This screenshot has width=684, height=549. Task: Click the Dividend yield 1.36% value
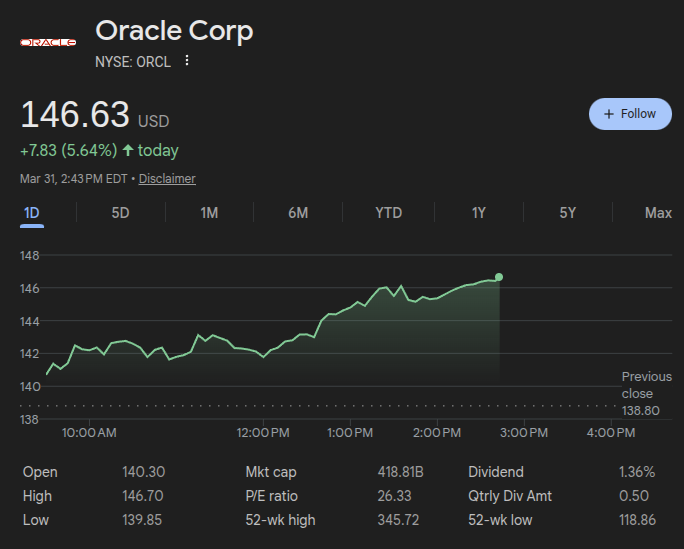pos(637,472)
